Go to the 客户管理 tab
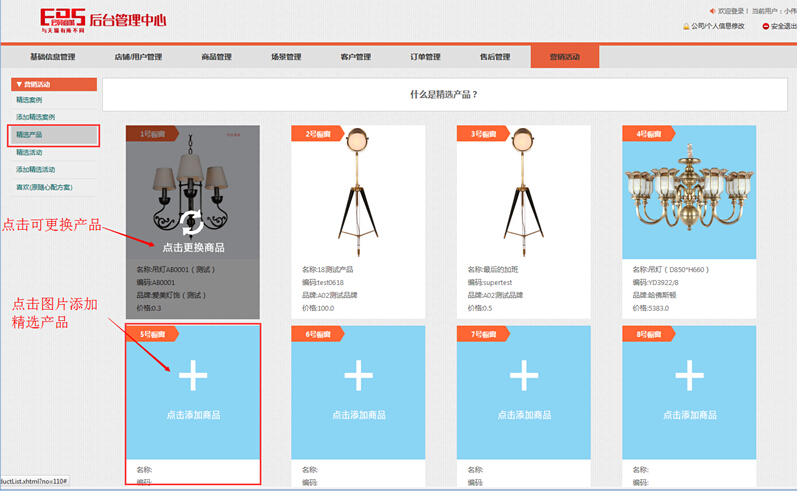This screenshot has height=491, width=797. point(356,57)
